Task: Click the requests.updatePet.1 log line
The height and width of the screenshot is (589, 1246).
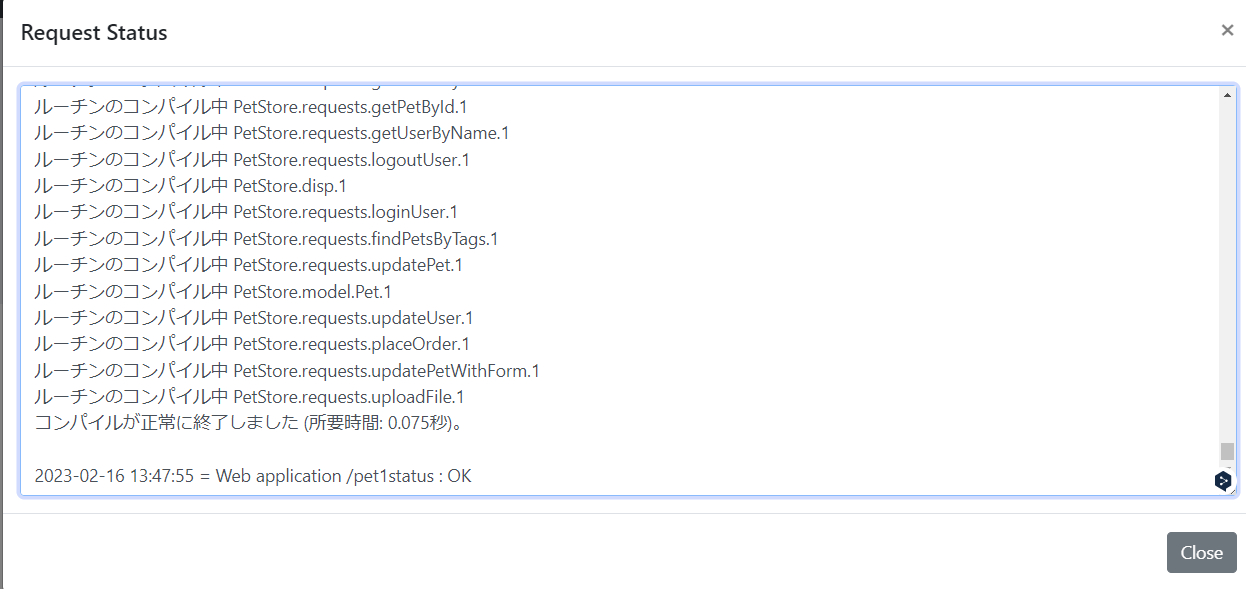Action: (248, 265)
